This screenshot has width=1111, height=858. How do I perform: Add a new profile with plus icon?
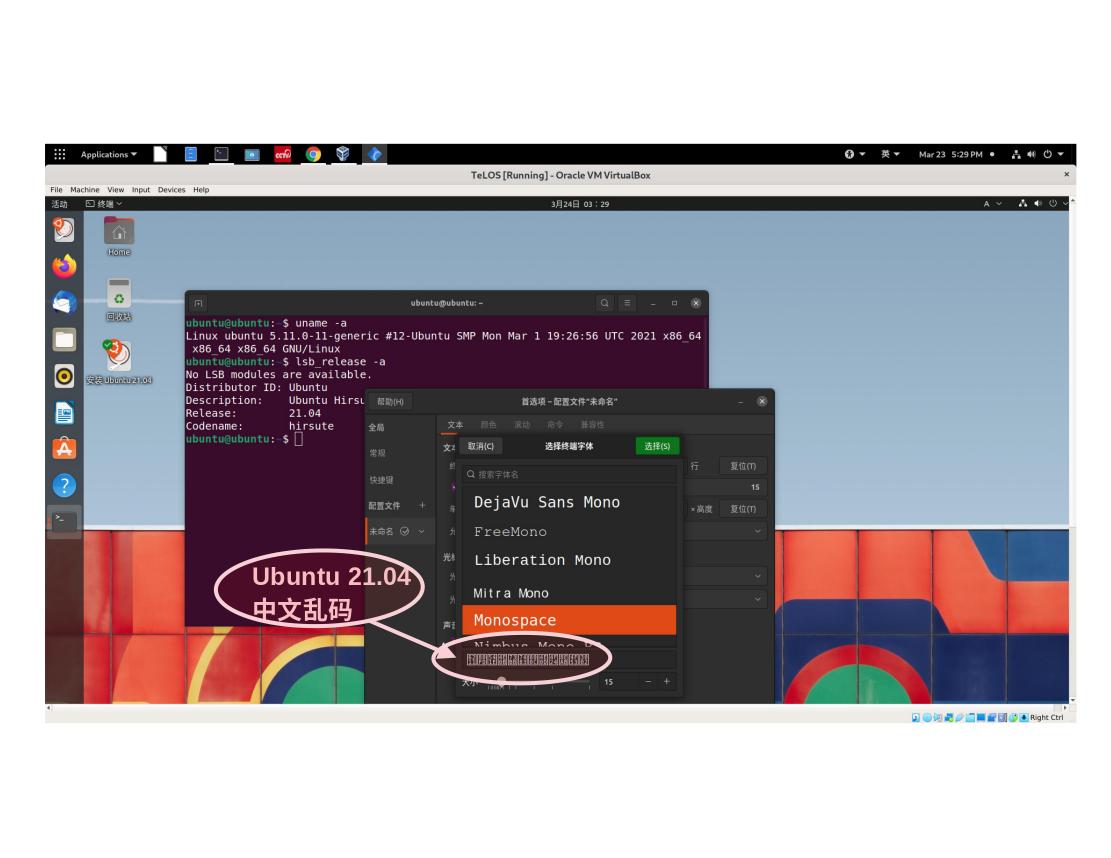pos(422,505)
